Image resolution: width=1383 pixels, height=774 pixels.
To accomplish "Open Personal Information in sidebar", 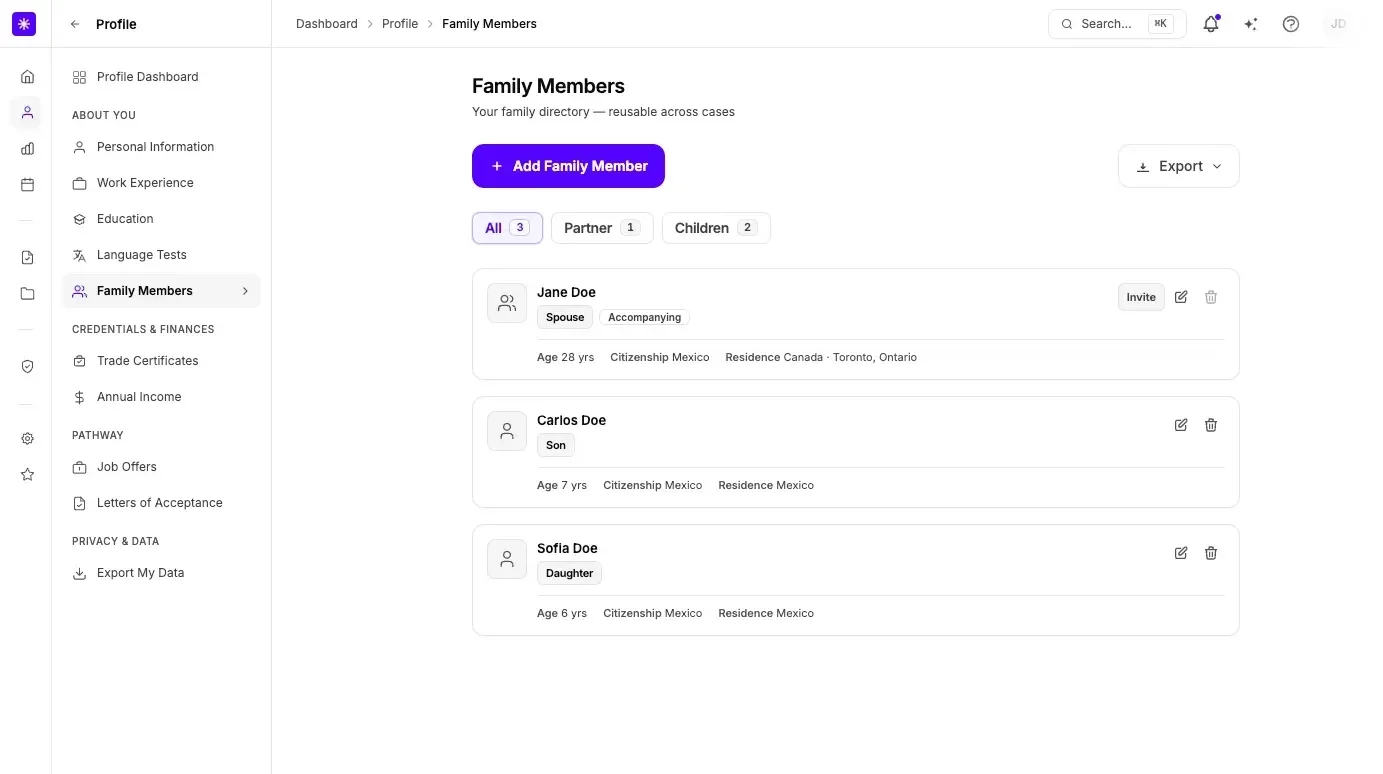I will click(161, 147).
